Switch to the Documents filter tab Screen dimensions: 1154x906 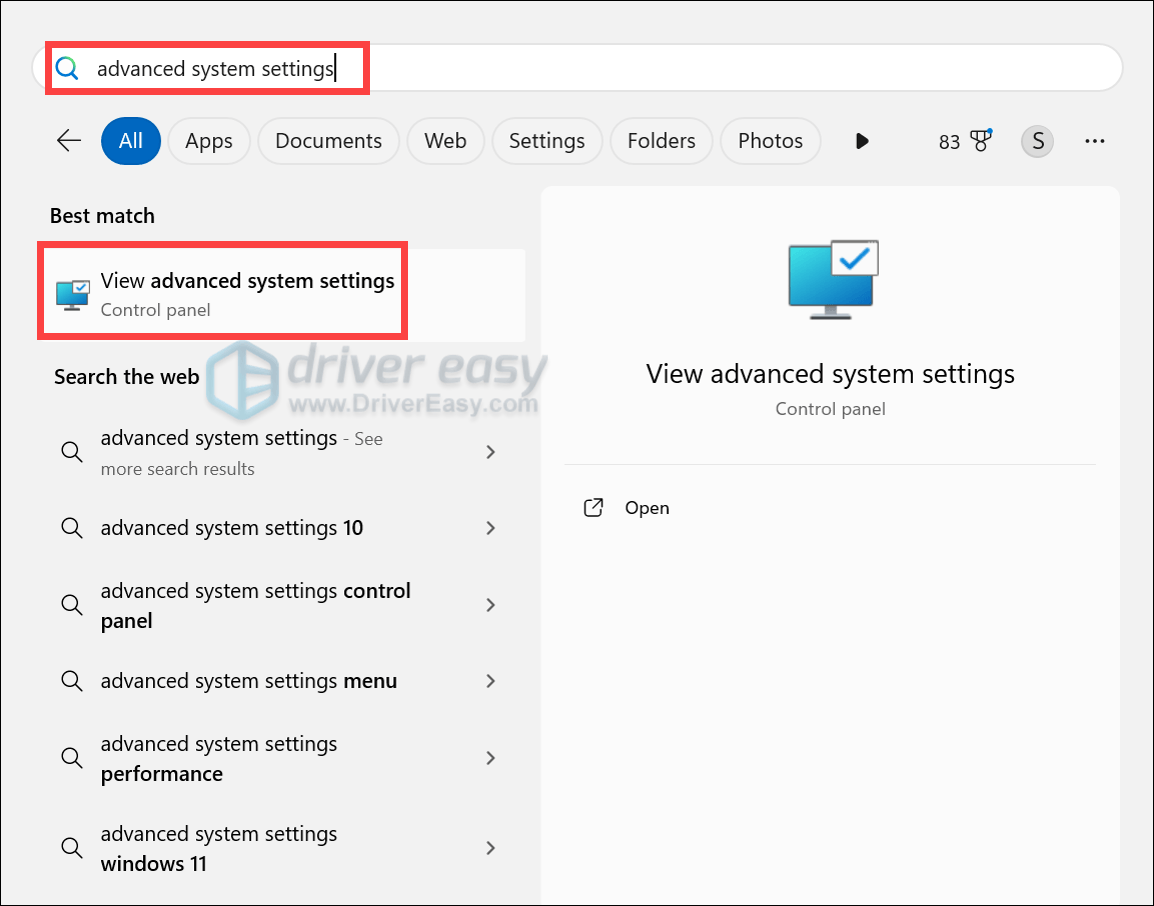(x=328, y=141)
